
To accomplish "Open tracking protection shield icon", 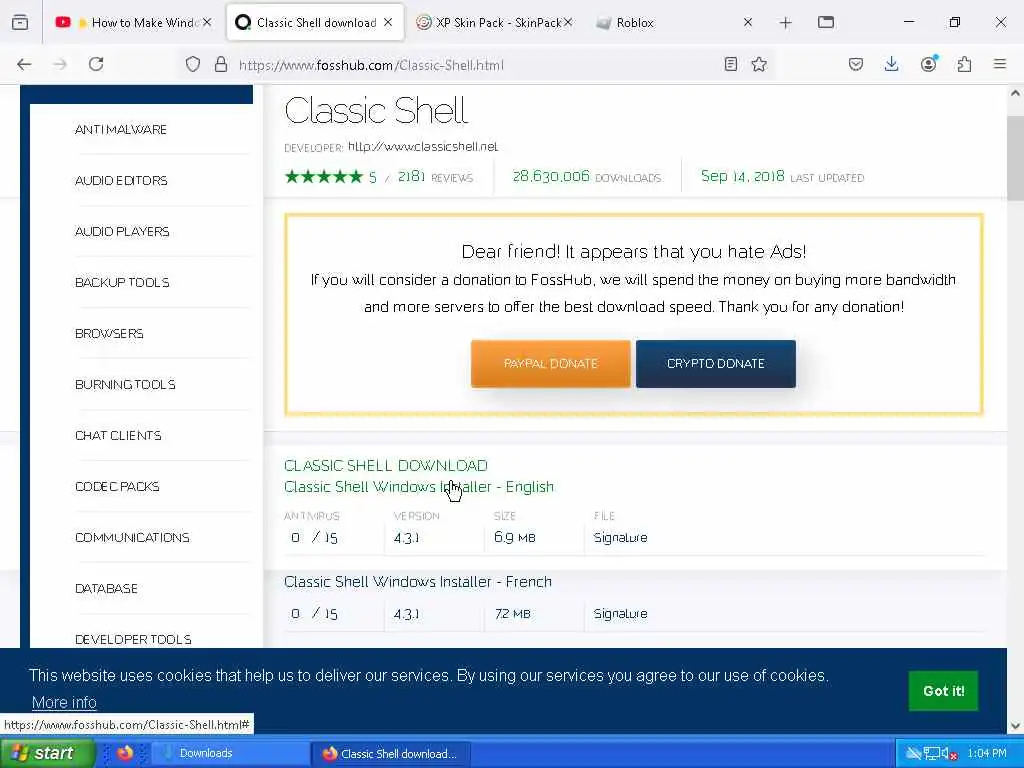I will [193, 65].
